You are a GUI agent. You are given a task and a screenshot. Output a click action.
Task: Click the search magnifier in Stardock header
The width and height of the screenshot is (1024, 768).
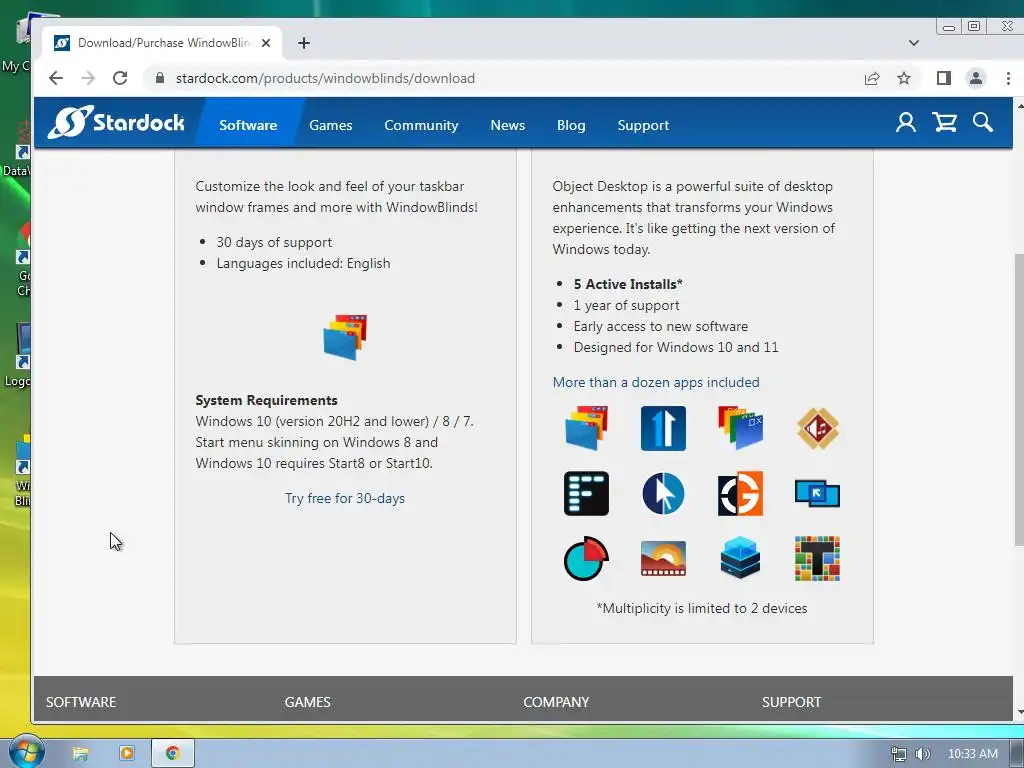click(982, 122)
